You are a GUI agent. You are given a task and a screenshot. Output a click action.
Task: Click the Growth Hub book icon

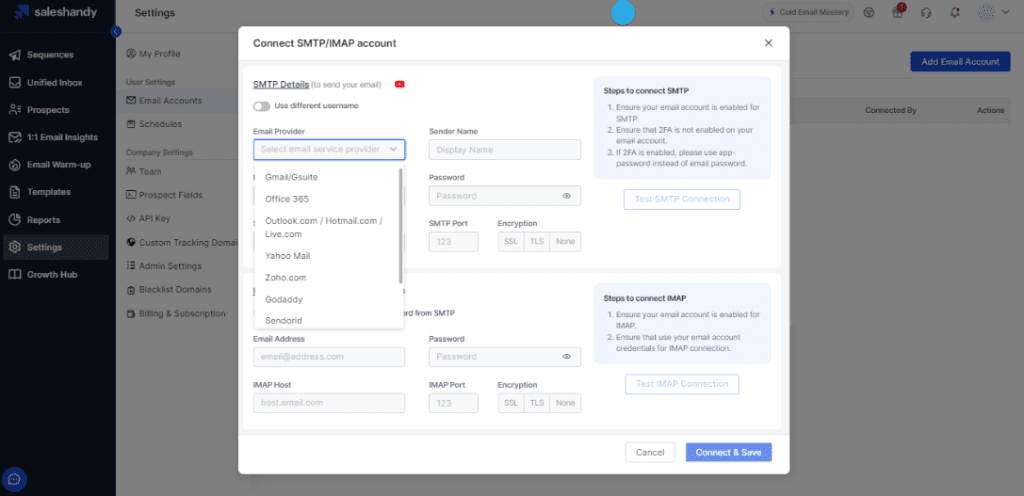tap(14, 275)
